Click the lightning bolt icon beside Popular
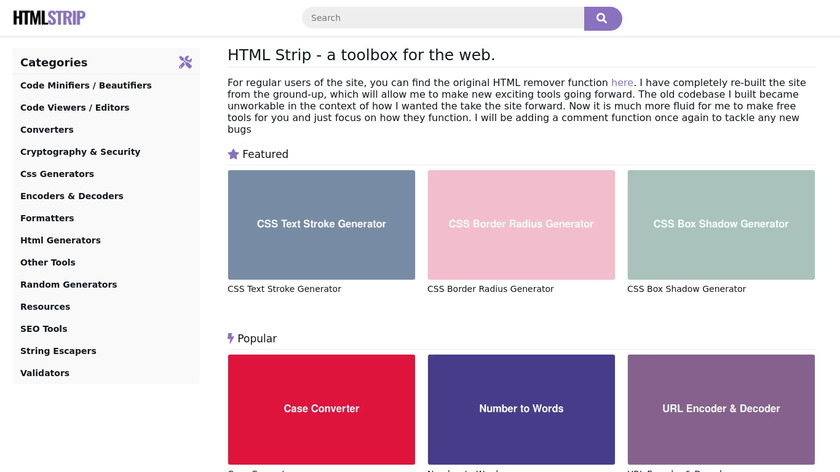The height and width of the screenshot is (472, 840). coord(231,339)
